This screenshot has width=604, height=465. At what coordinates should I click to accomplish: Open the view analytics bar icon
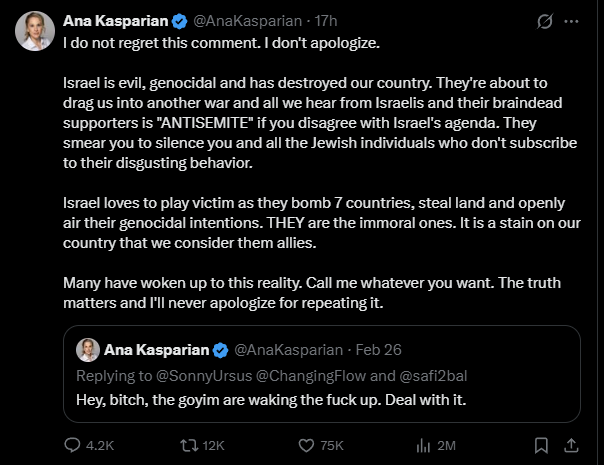click(422, 445)
